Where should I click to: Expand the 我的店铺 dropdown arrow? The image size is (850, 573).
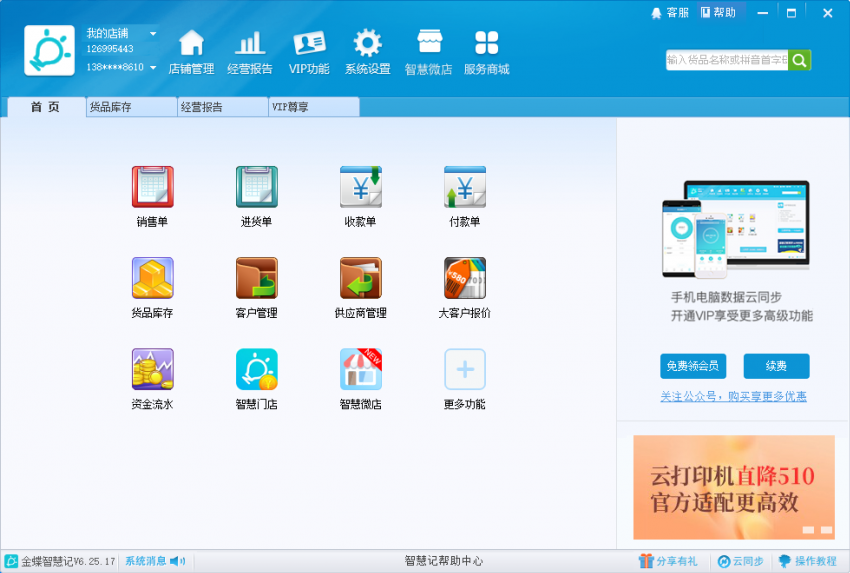point(153,34)
